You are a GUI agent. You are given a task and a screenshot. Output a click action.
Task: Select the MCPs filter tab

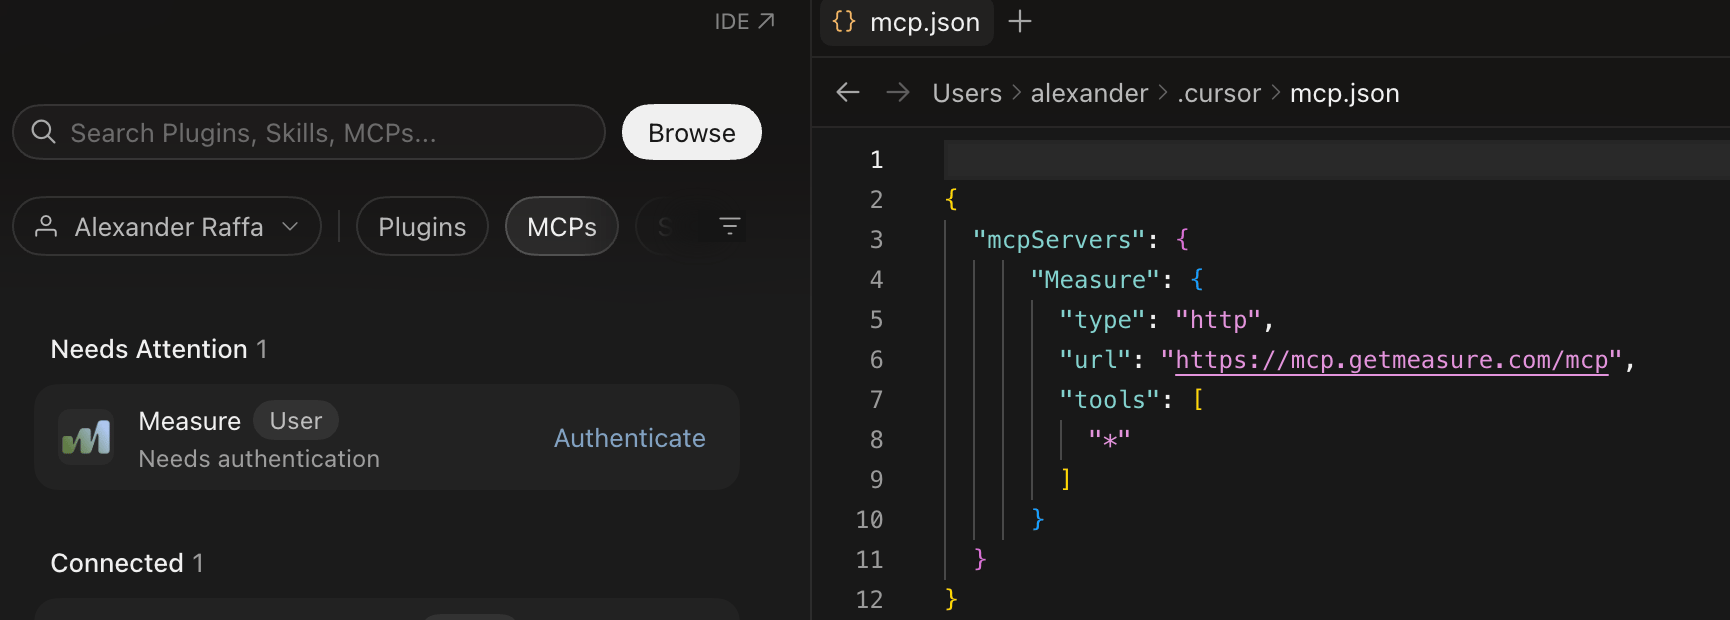[x=562, y=226]
